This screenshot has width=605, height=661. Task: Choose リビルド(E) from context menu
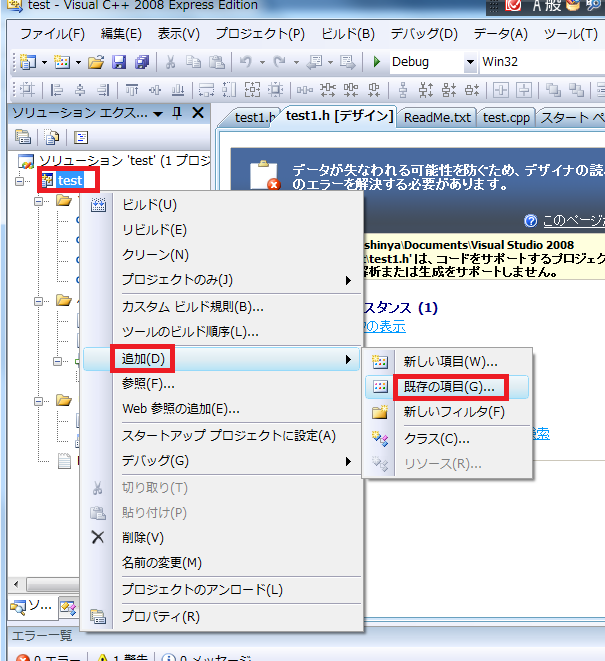click(x=154, y=229)
